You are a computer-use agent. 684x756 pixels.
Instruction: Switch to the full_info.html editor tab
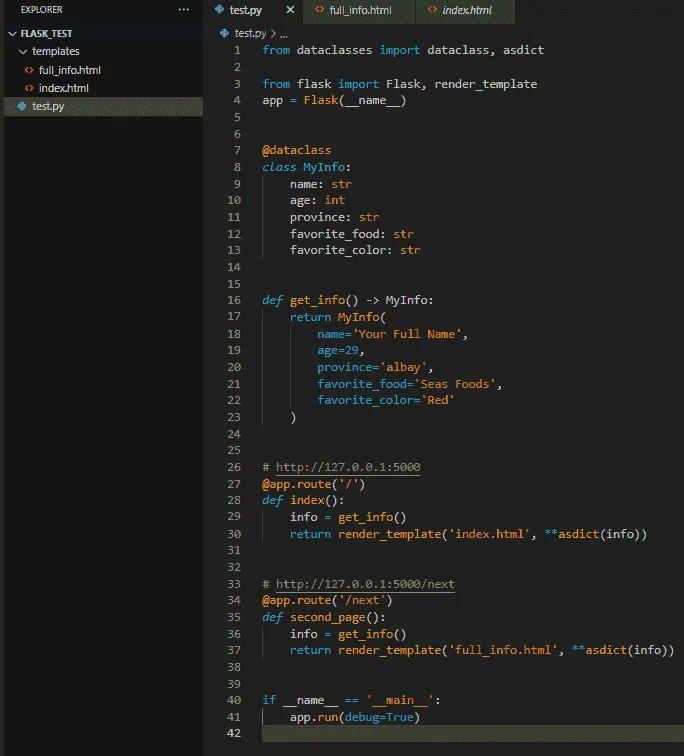point(360,10)
